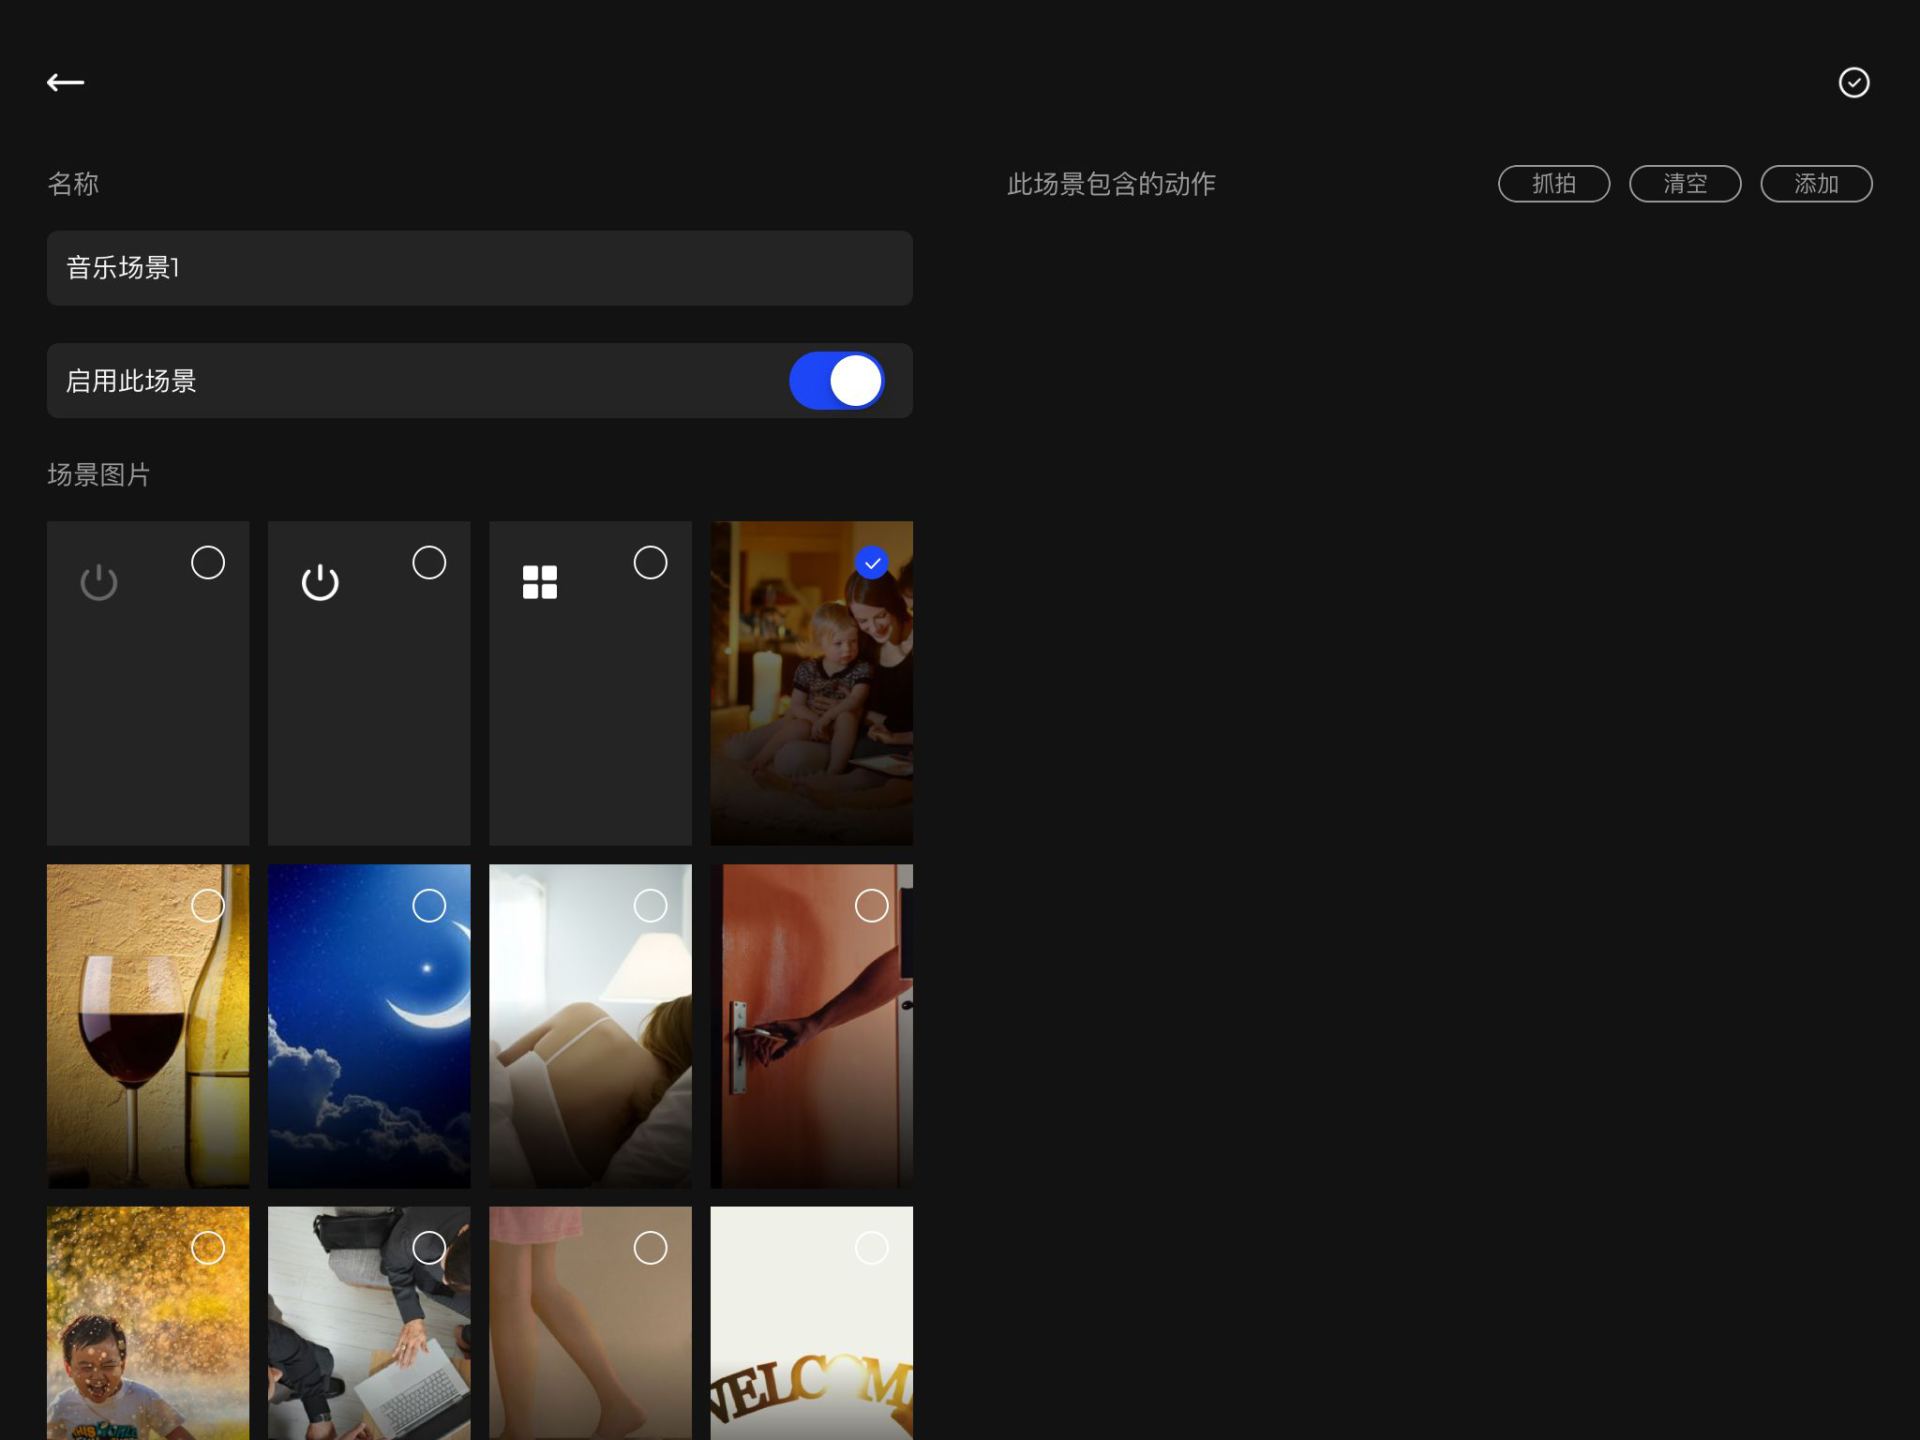
Task: Click the 名称 label
Action: 73,184
